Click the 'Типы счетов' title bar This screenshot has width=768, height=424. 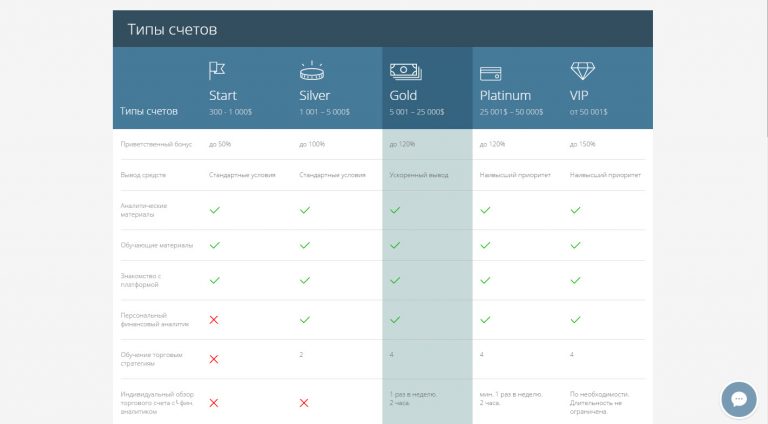click(383, 29)
